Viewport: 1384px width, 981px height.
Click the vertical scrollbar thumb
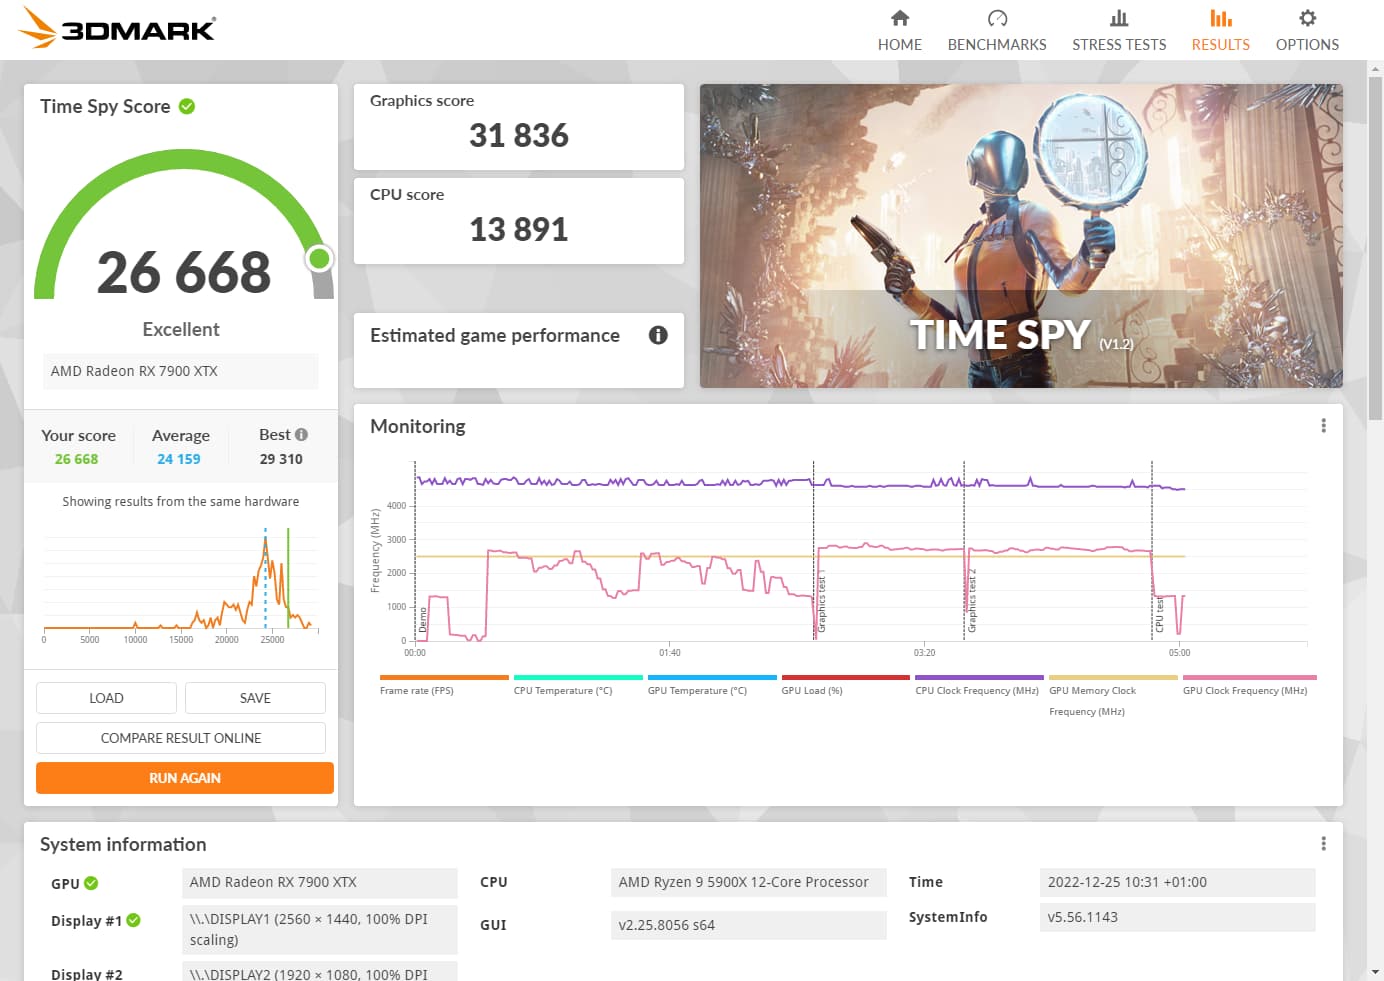(1375, 250)
